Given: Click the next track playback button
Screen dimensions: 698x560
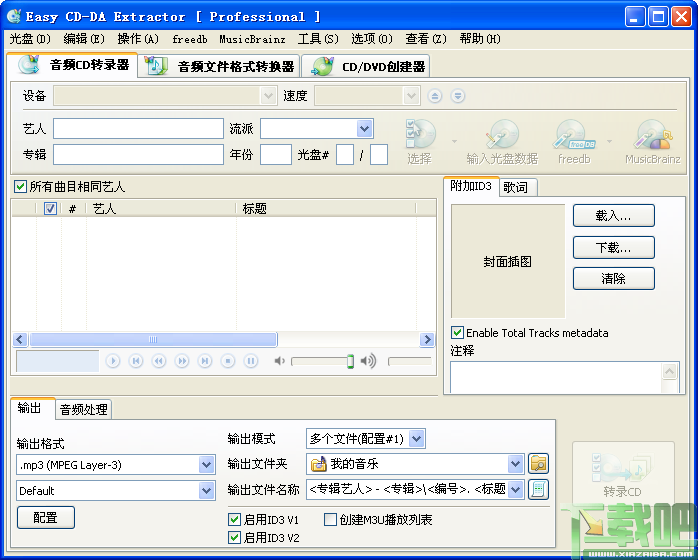Looking at the screenshot, I should click(205, 361).
